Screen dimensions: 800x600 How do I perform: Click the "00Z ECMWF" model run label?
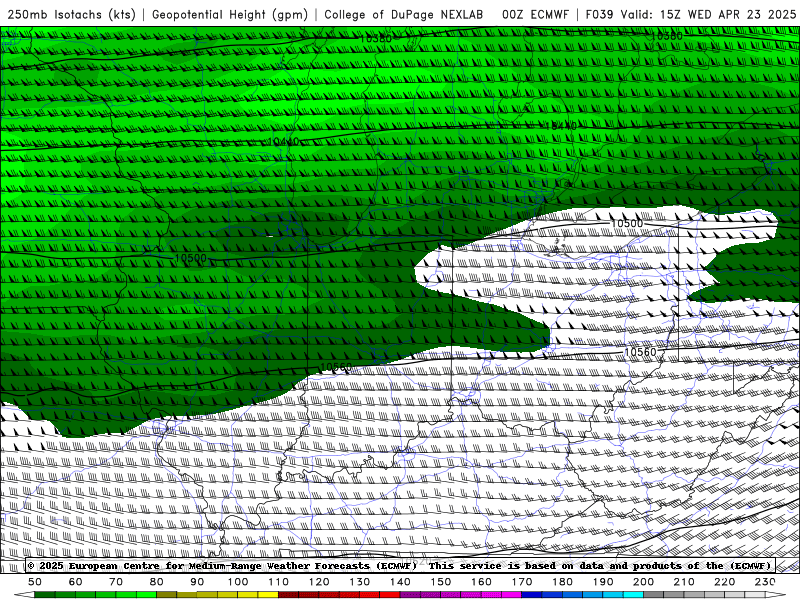(535, 14)
